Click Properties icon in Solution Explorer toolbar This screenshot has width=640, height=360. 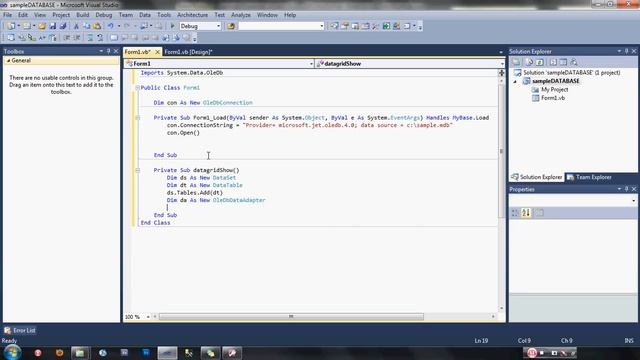tap(516, 62)
